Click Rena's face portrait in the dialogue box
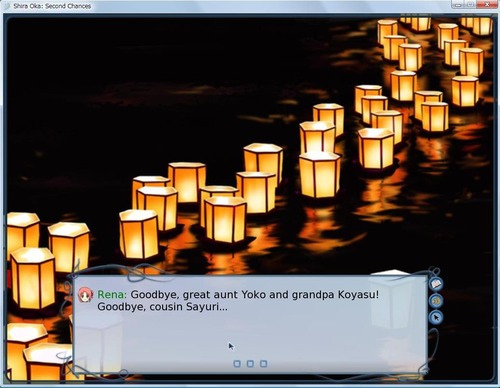 click(85, 295)
